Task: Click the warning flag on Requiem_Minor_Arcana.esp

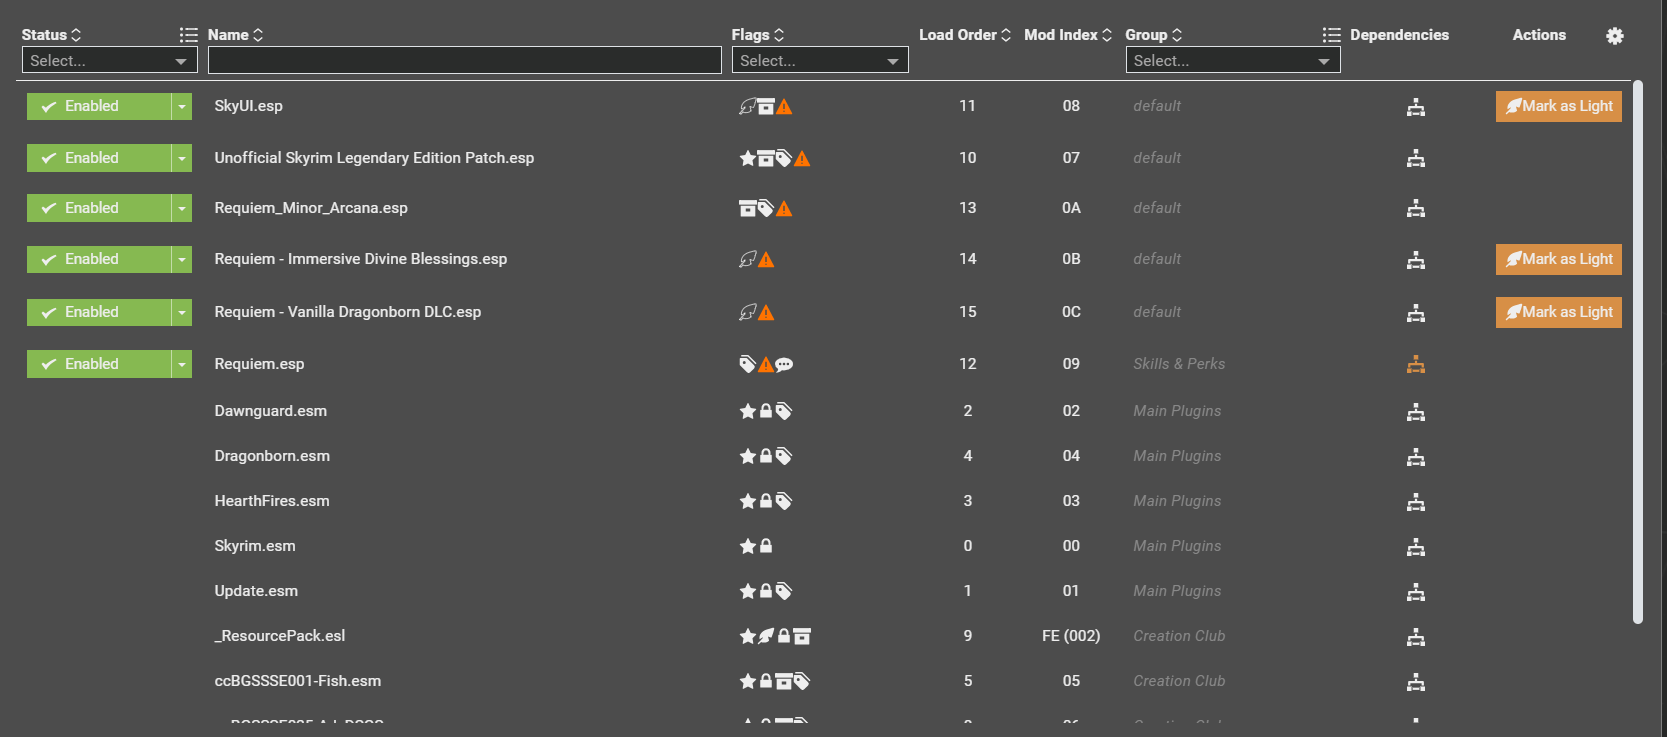Action: (x=784, y=208)
